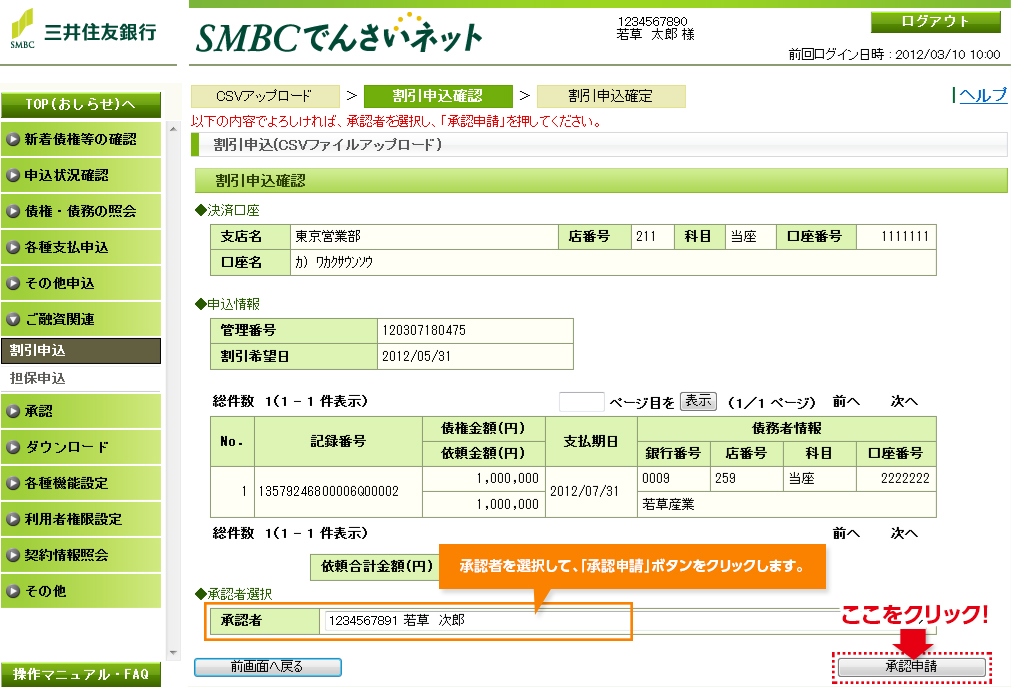Image resolution: width=1012 pixels, height=690 pixels.
Task: Open 各種機能設定 menu
Action: pyautogui.click(x=81, y=483)
